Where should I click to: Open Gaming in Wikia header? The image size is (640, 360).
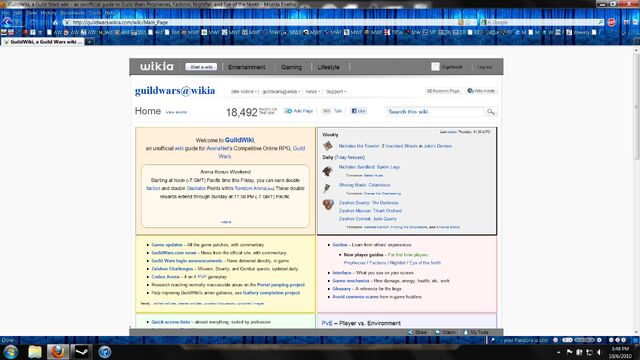(x=291, y=67)
